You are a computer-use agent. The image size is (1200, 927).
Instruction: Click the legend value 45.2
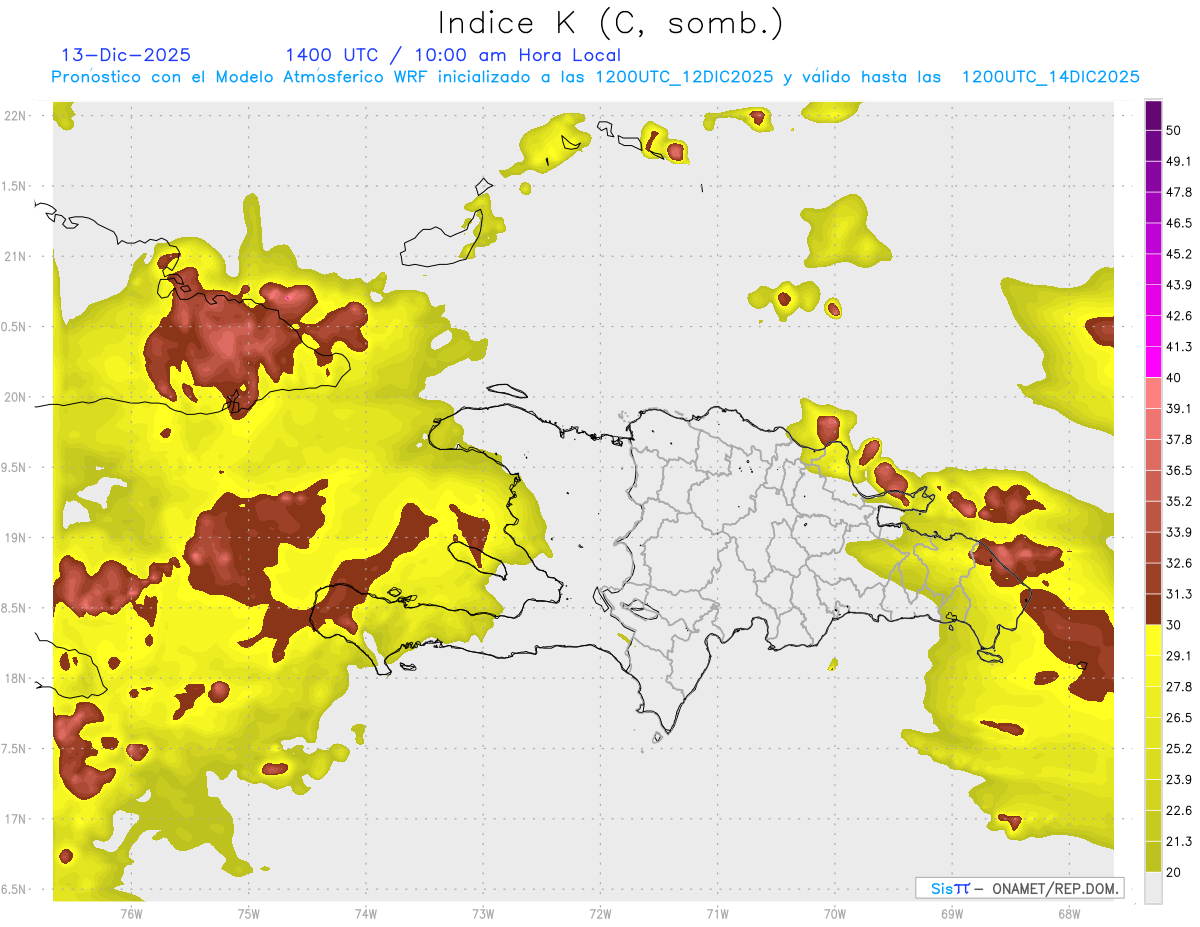pyautogui.click(x=1178, y=254)
